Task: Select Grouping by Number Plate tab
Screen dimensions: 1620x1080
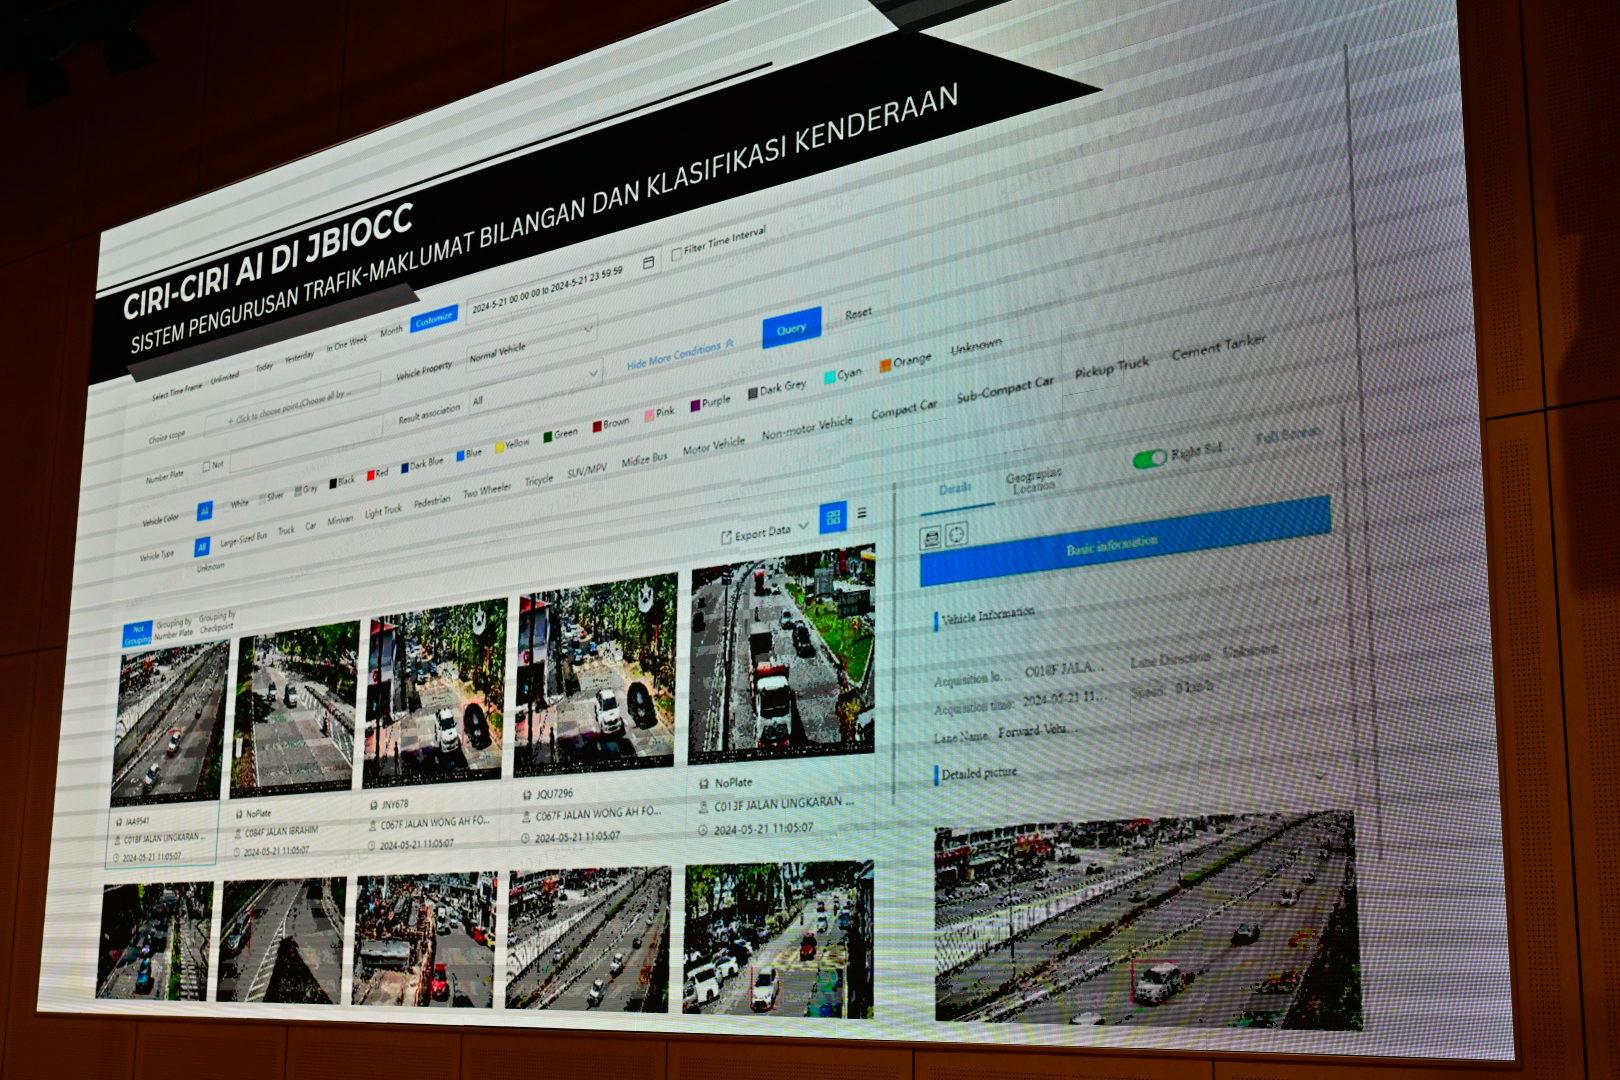Action: pyautogui.click(x=173, y=628)
